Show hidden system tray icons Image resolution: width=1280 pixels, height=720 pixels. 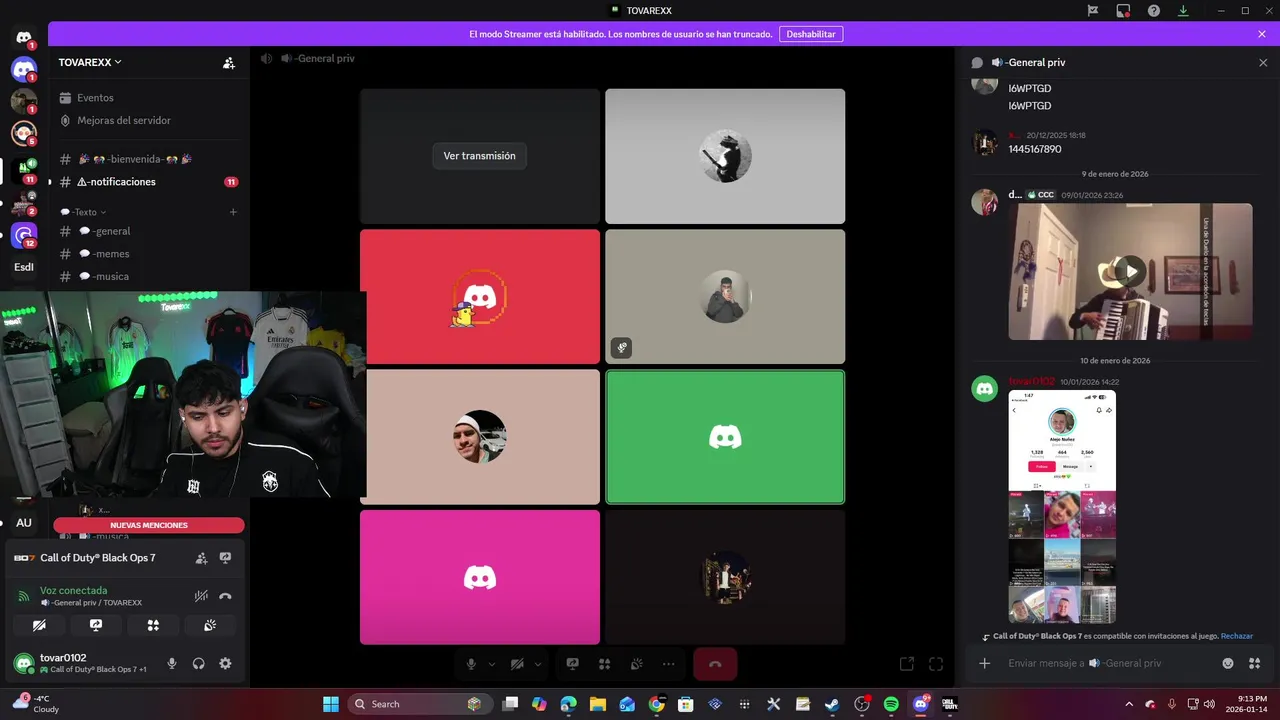pyautogui.click(x=1129, y=704)
